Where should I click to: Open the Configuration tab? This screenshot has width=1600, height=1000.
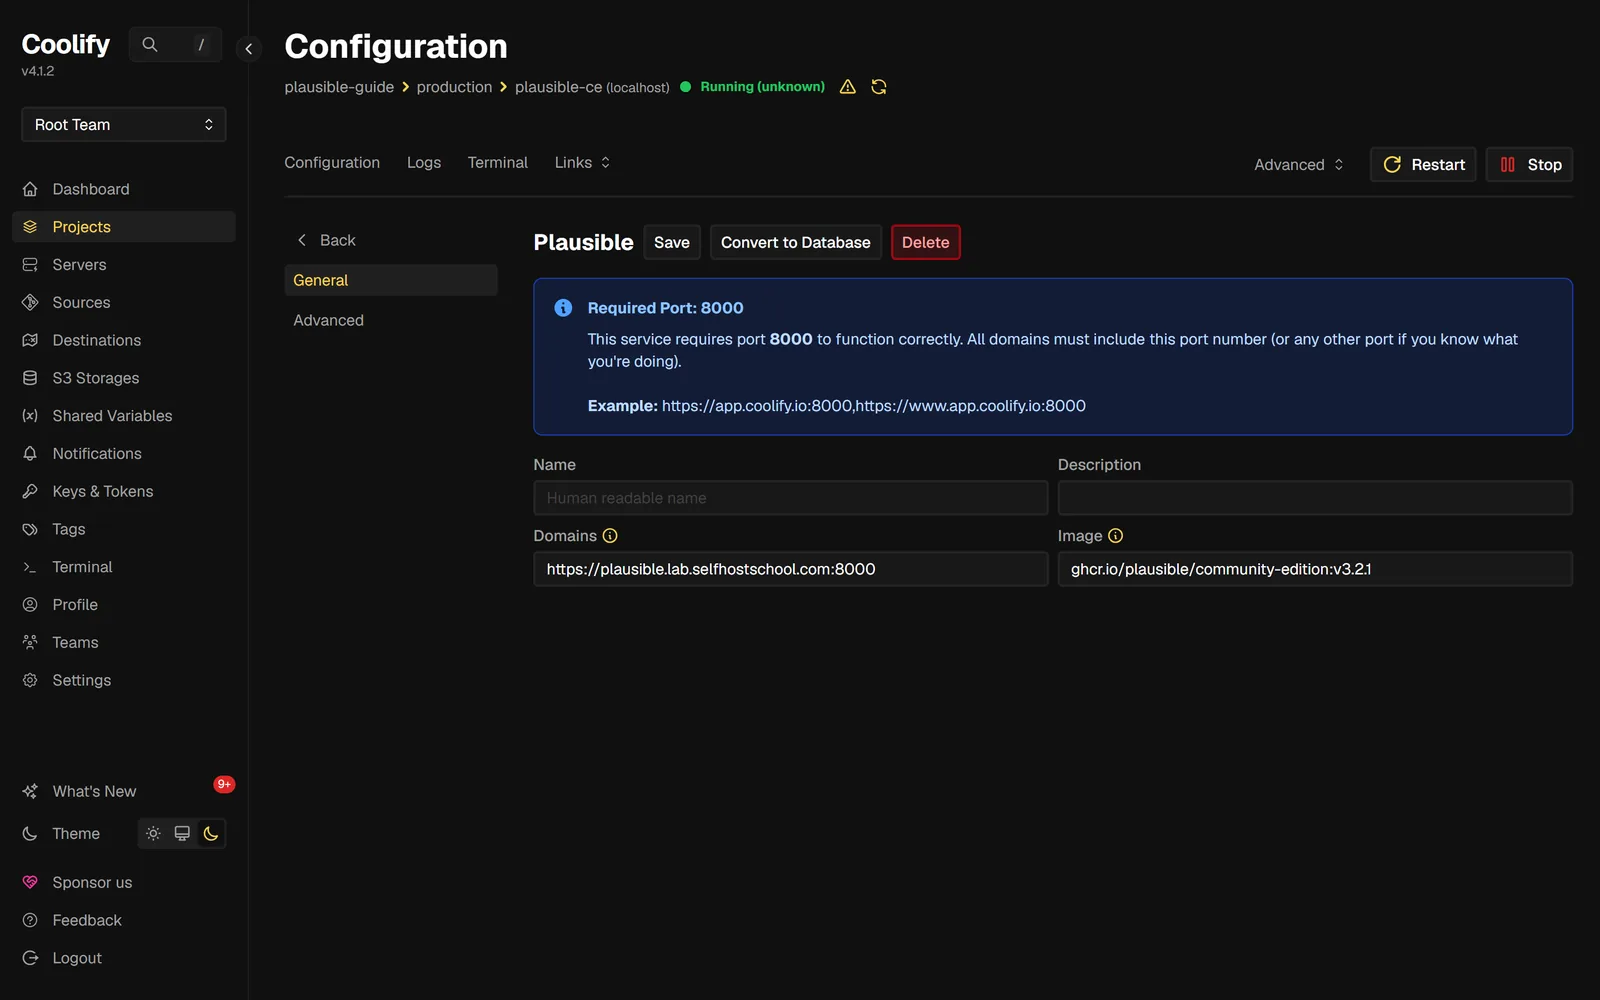(x=332, y=162)
